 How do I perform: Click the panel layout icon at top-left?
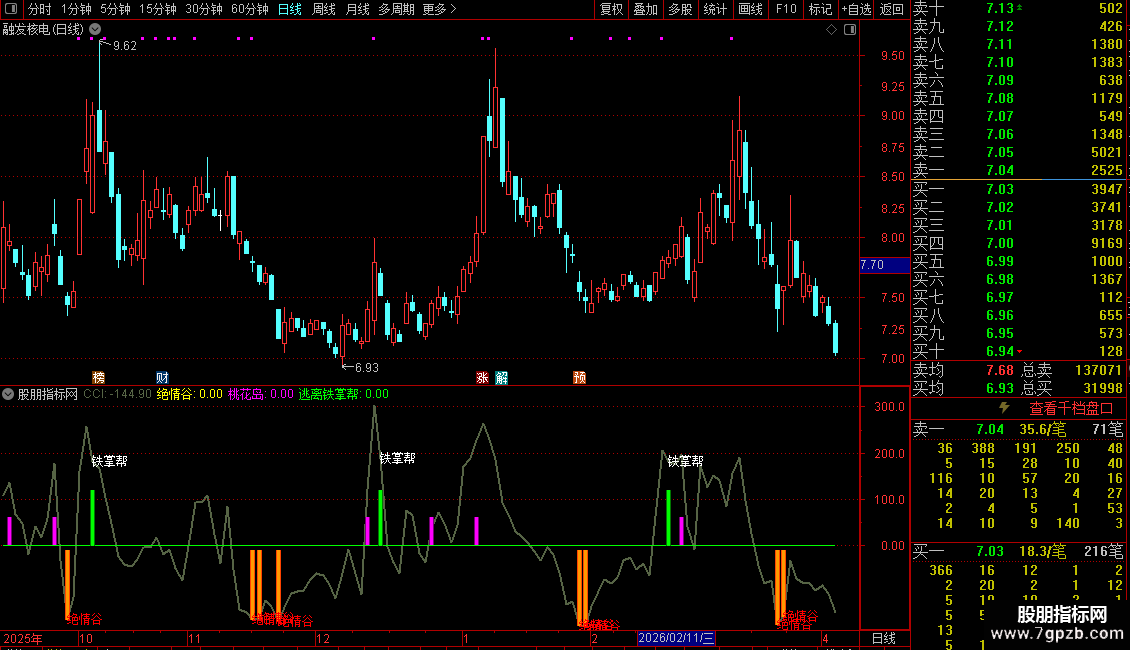click(11, 9)
